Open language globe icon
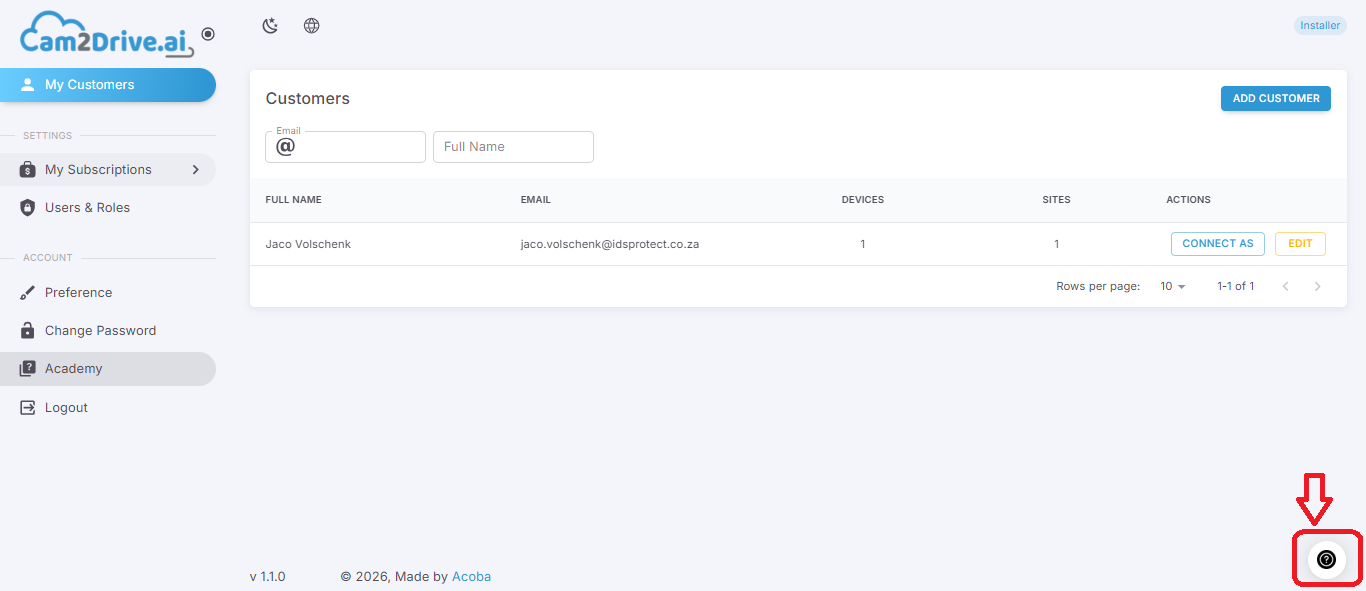This screenshot has width=1366, height=591. tap(312, 26)
